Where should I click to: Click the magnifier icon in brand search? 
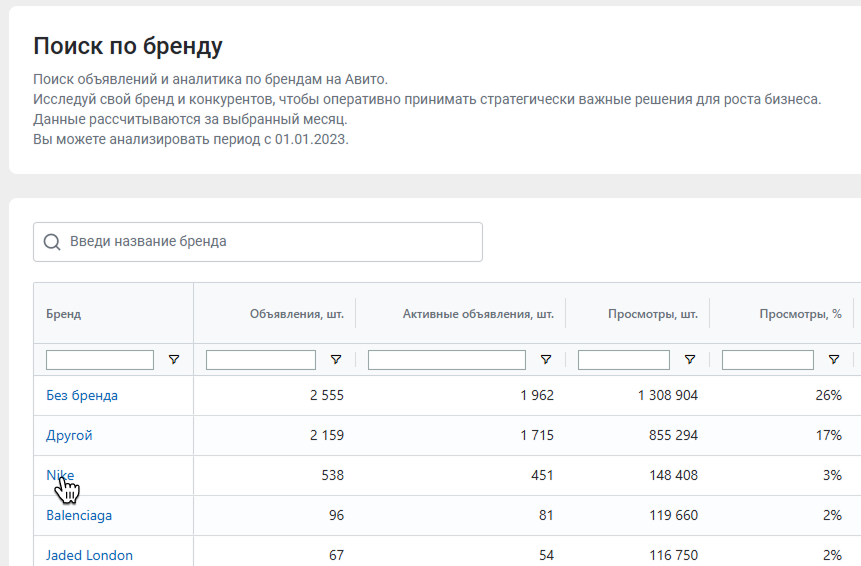[52, 242]
